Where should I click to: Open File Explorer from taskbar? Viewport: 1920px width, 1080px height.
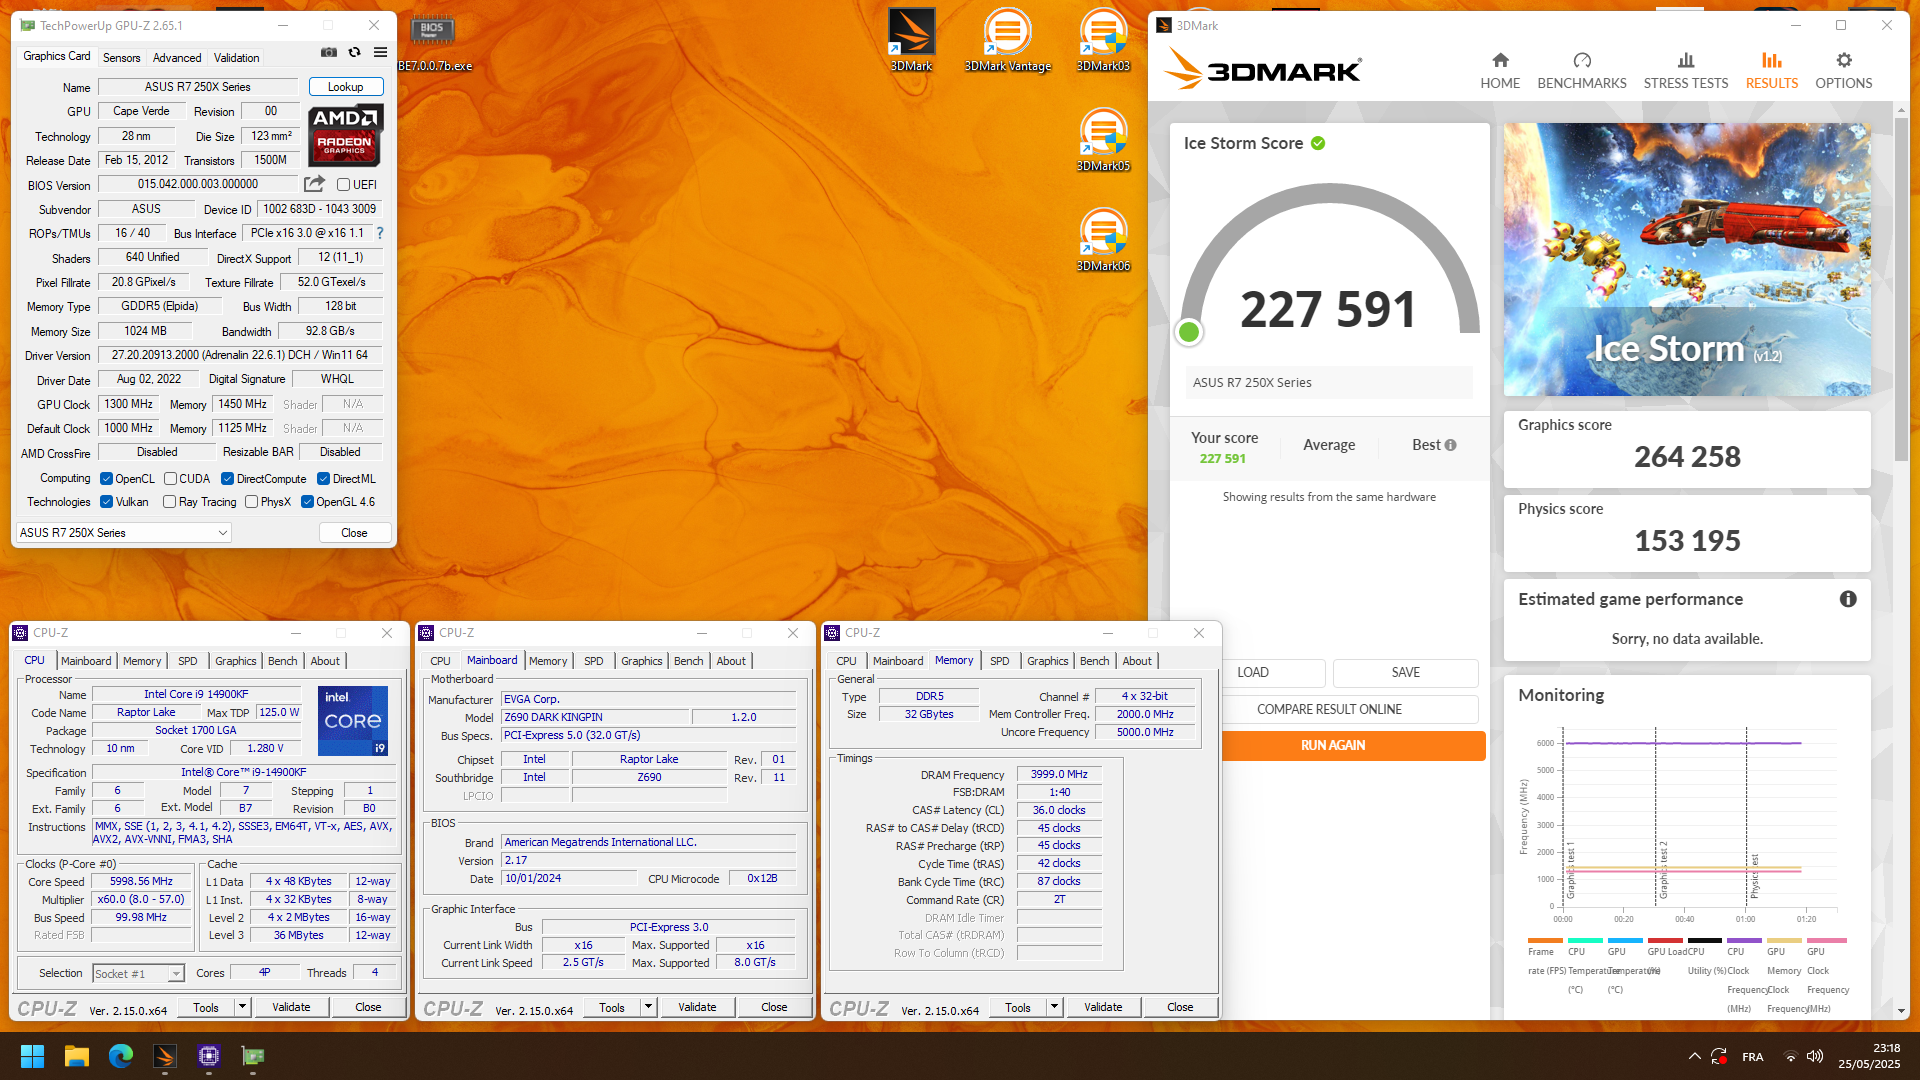click(x=77, y=1056)
